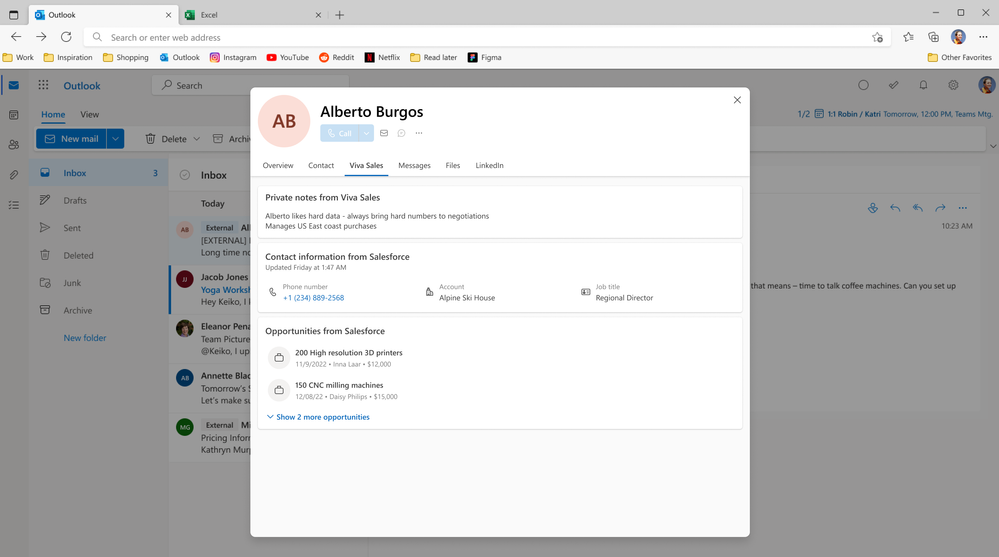Select the Viva Sales tab
This screenshot has width=999, height=557.
(366, 166)
